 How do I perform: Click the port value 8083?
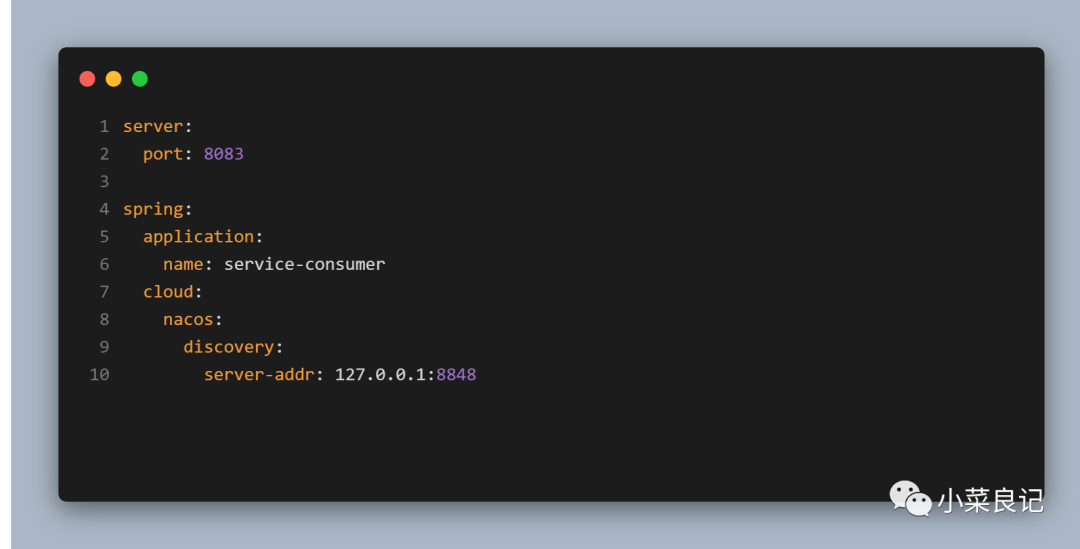coord(224,154)
